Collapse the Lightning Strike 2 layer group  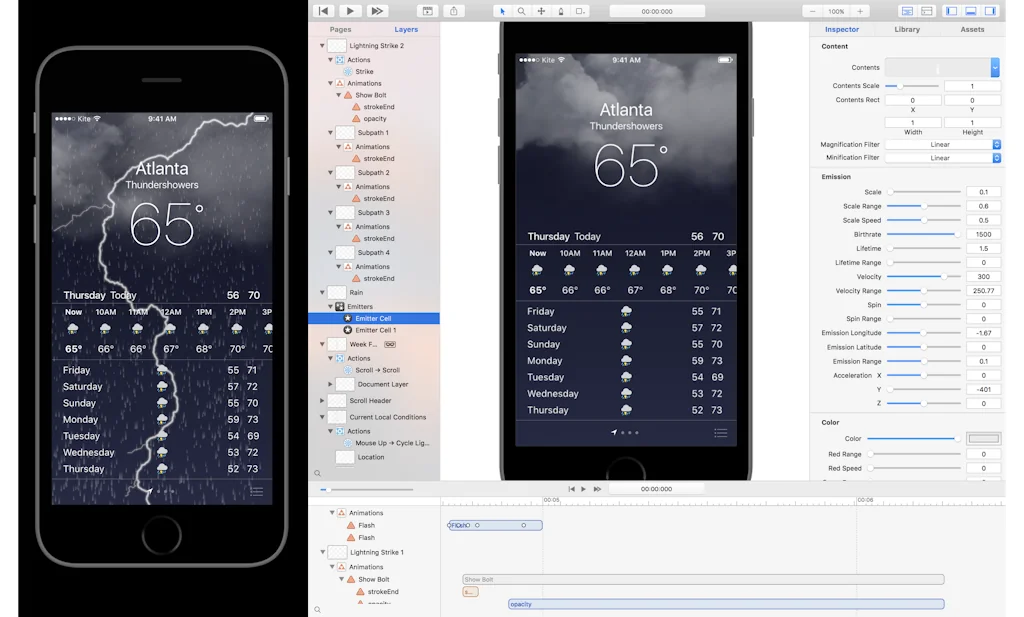pyautogui.click(x=321, y=45)
